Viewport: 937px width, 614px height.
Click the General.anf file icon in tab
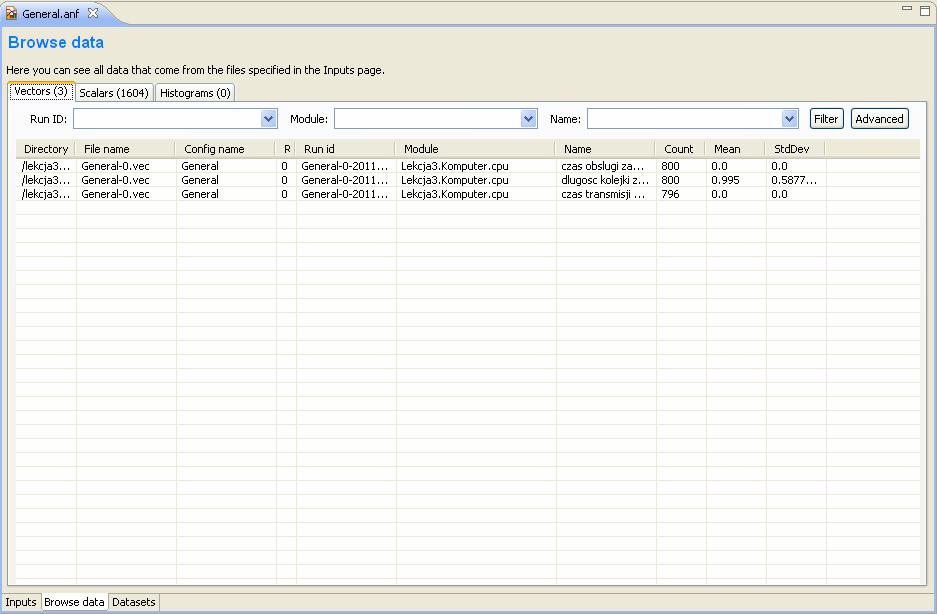coord(11,13)
